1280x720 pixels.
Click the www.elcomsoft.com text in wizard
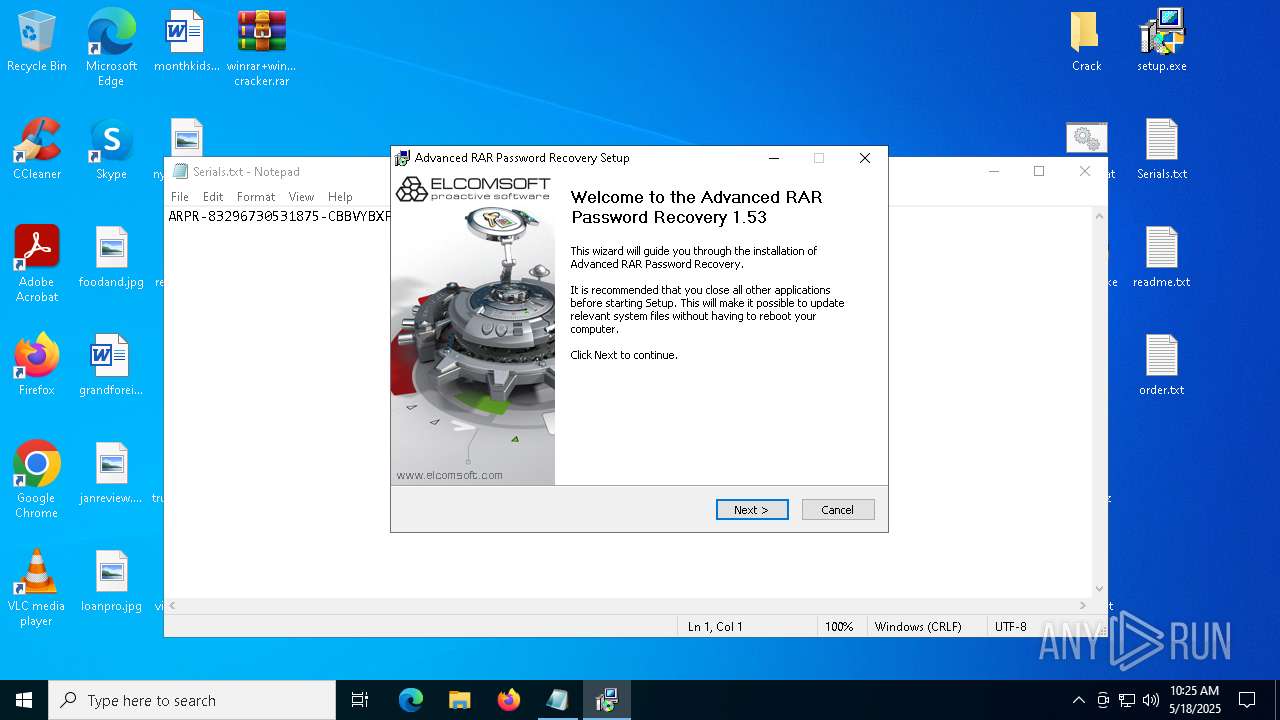point(449,475)
